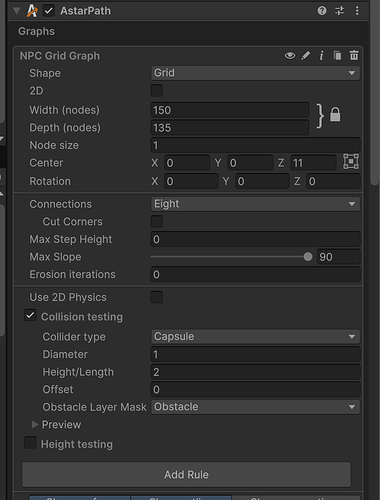Open AstarPath help reference icon
Viewport: 380px width, 500px height.
point(322,11)
